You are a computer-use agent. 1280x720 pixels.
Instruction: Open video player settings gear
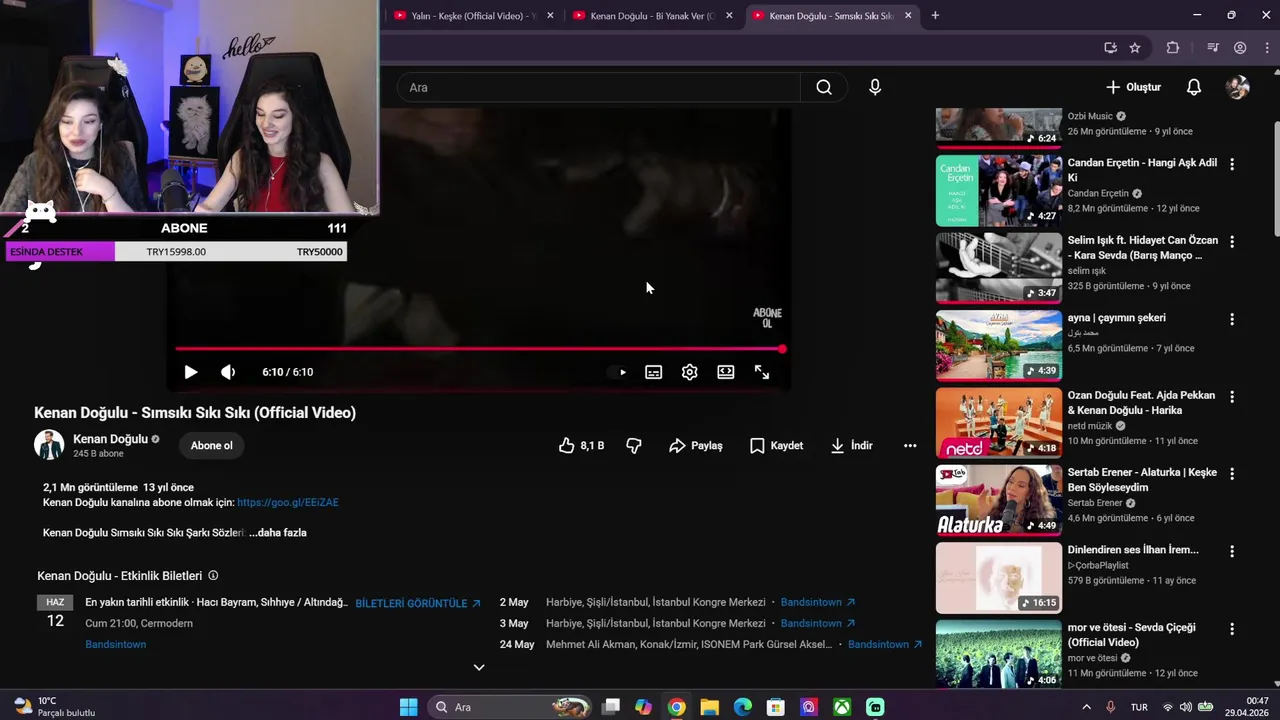point(690,372)
